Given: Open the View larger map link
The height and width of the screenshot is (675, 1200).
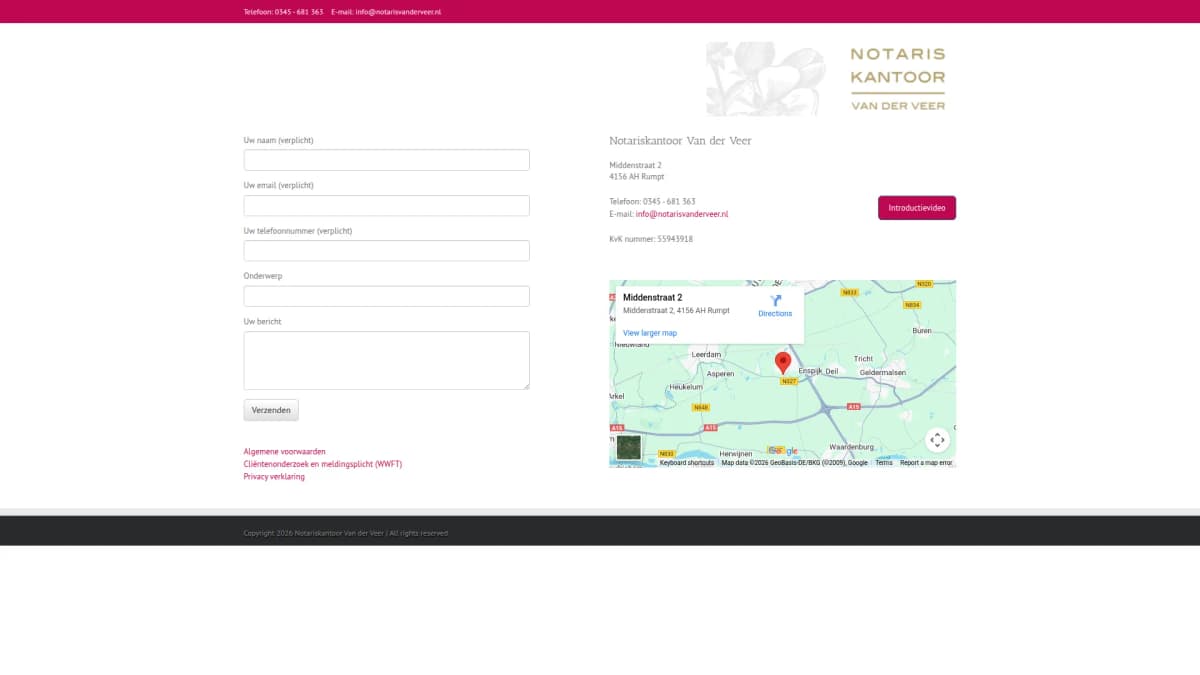Looking at the screenshot, I should (x=649, y=333).
